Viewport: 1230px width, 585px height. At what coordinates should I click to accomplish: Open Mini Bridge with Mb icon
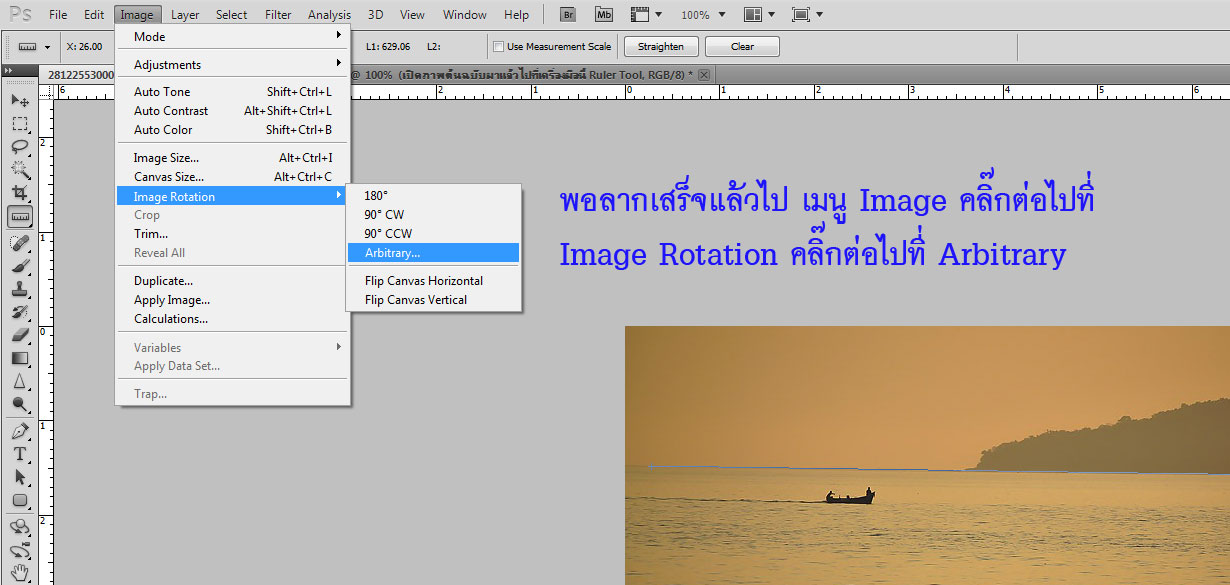coord(603,15)
